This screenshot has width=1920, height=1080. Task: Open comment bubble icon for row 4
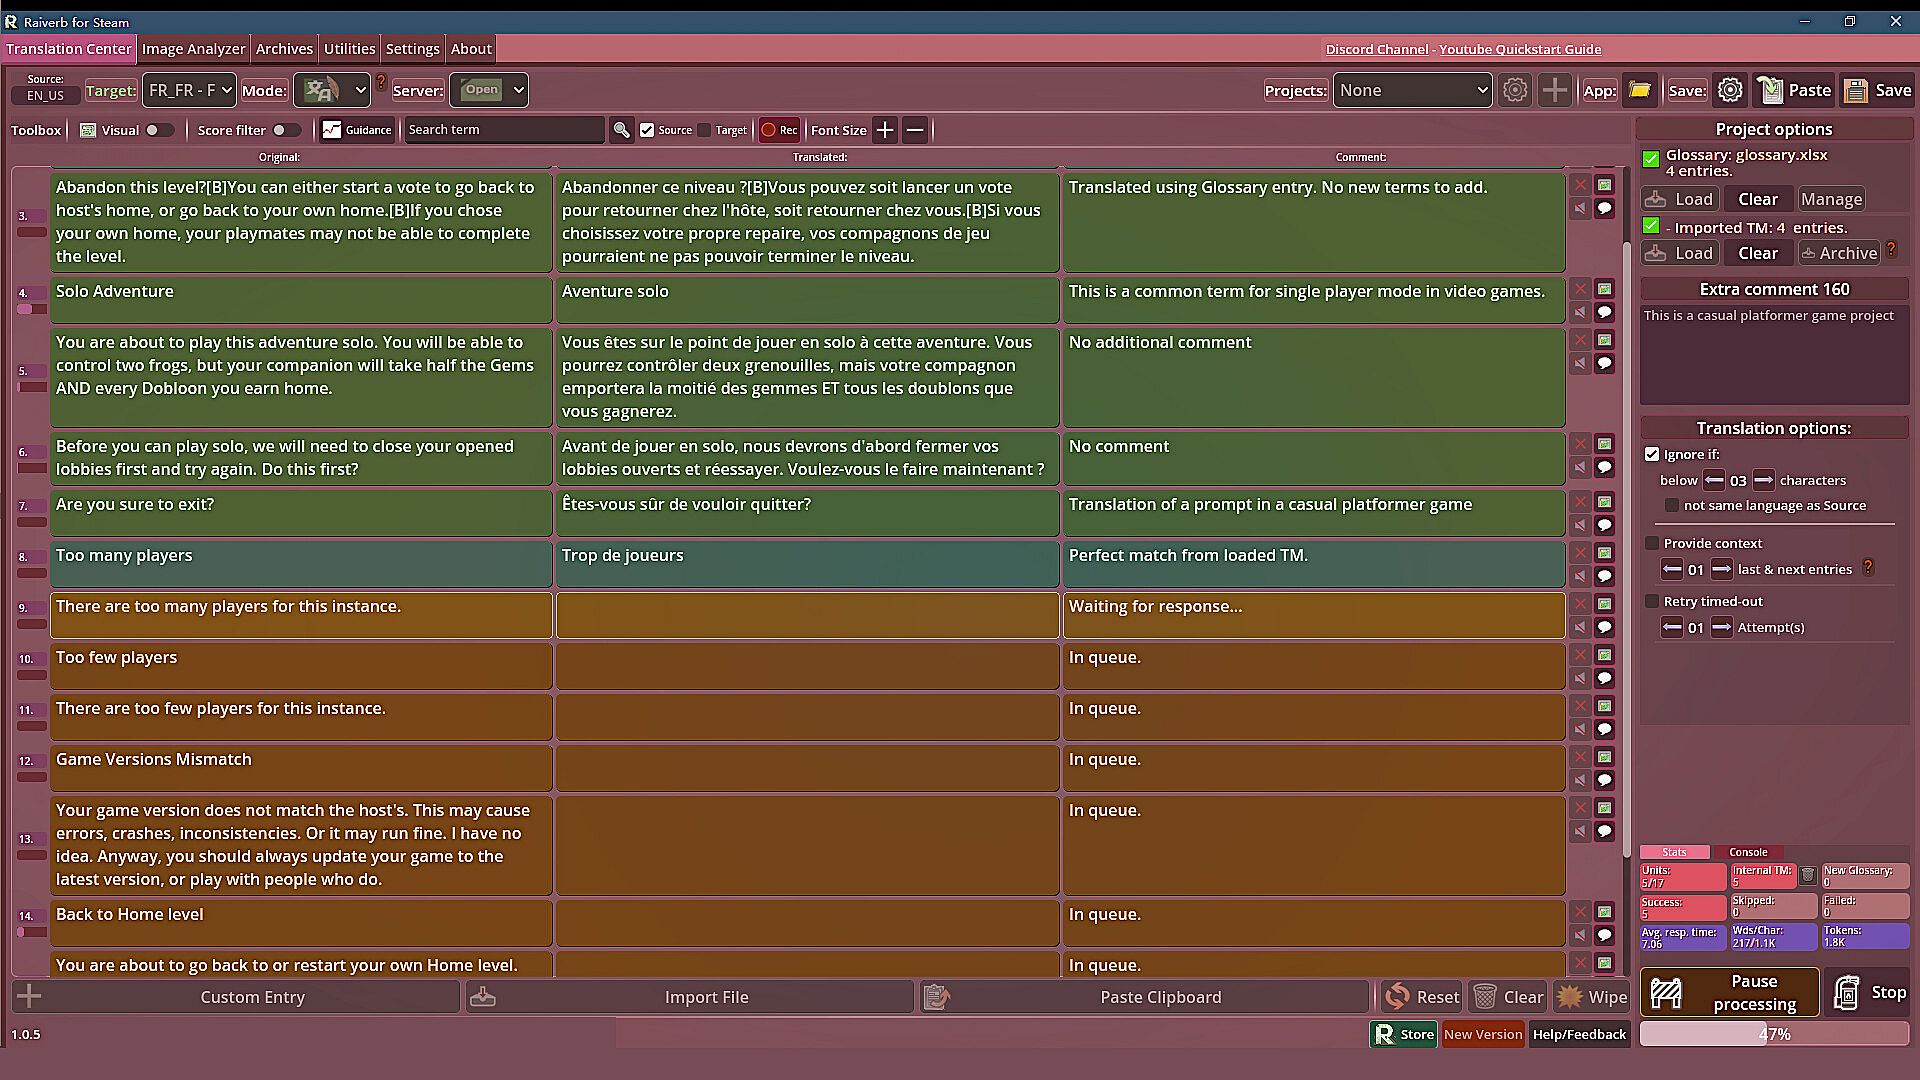click(x=1604, y=312)
